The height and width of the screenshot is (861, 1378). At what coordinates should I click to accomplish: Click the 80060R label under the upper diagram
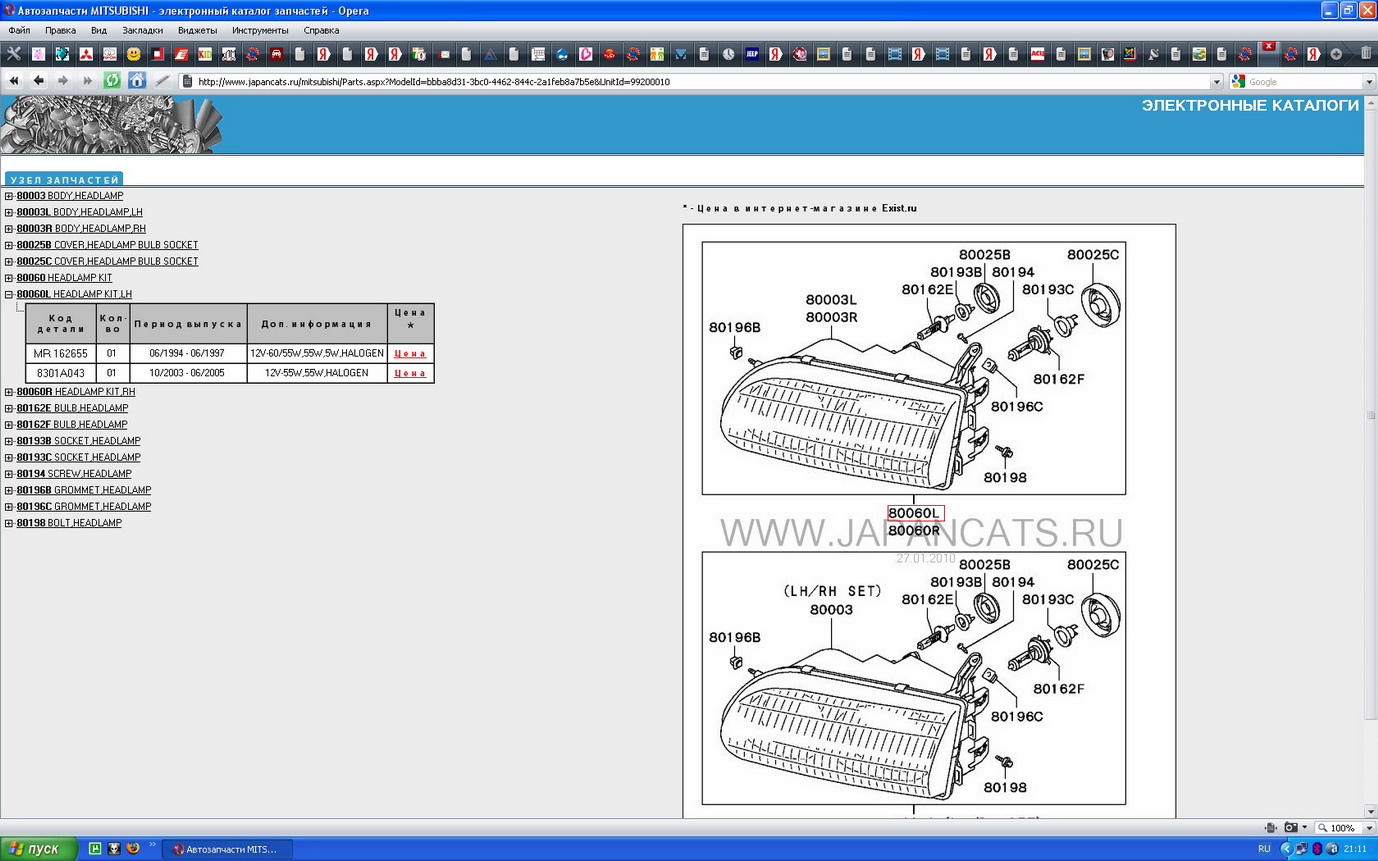915,530
